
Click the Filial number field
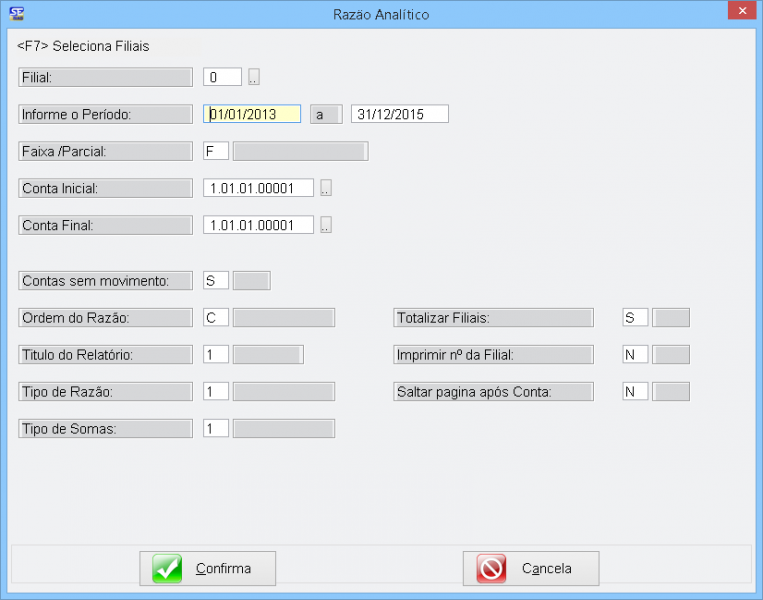[222, 77]
